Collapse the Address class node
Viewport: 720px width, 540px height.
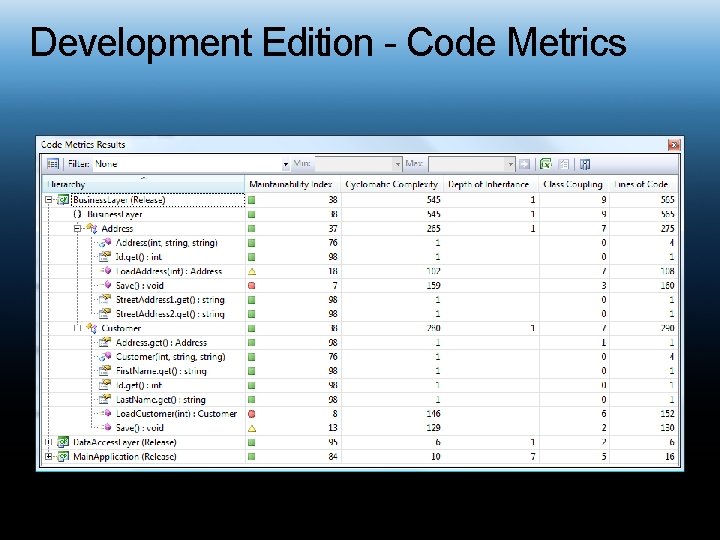point(78,228)
